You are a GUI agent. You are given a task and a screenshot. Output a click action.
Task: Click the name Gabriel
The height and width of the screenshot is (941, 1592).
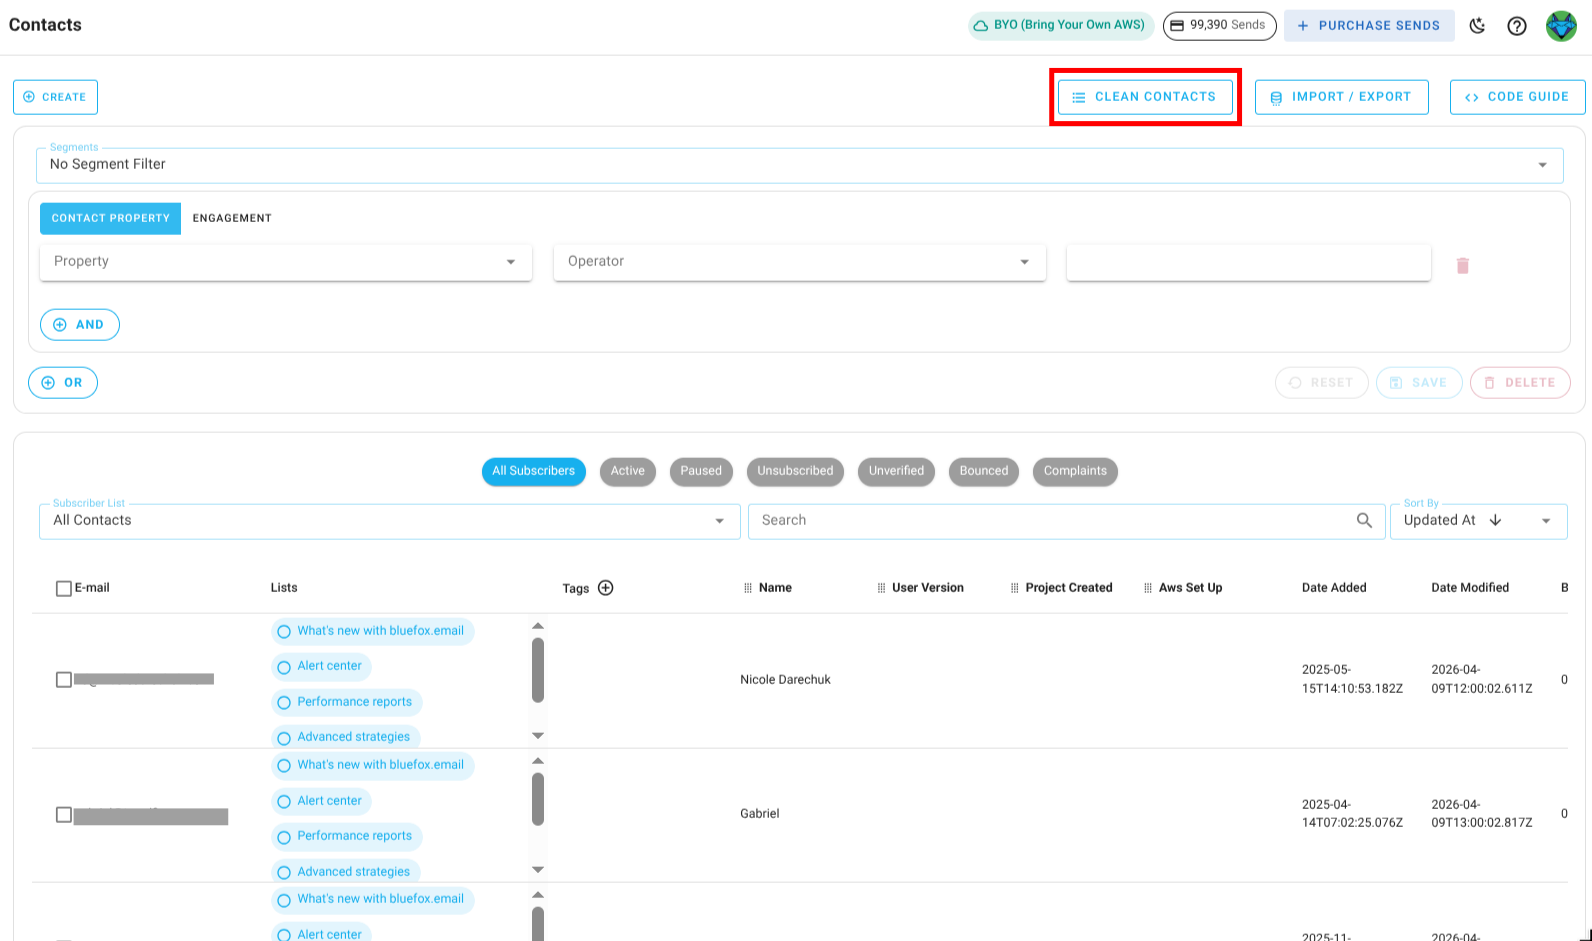(760, 814)
